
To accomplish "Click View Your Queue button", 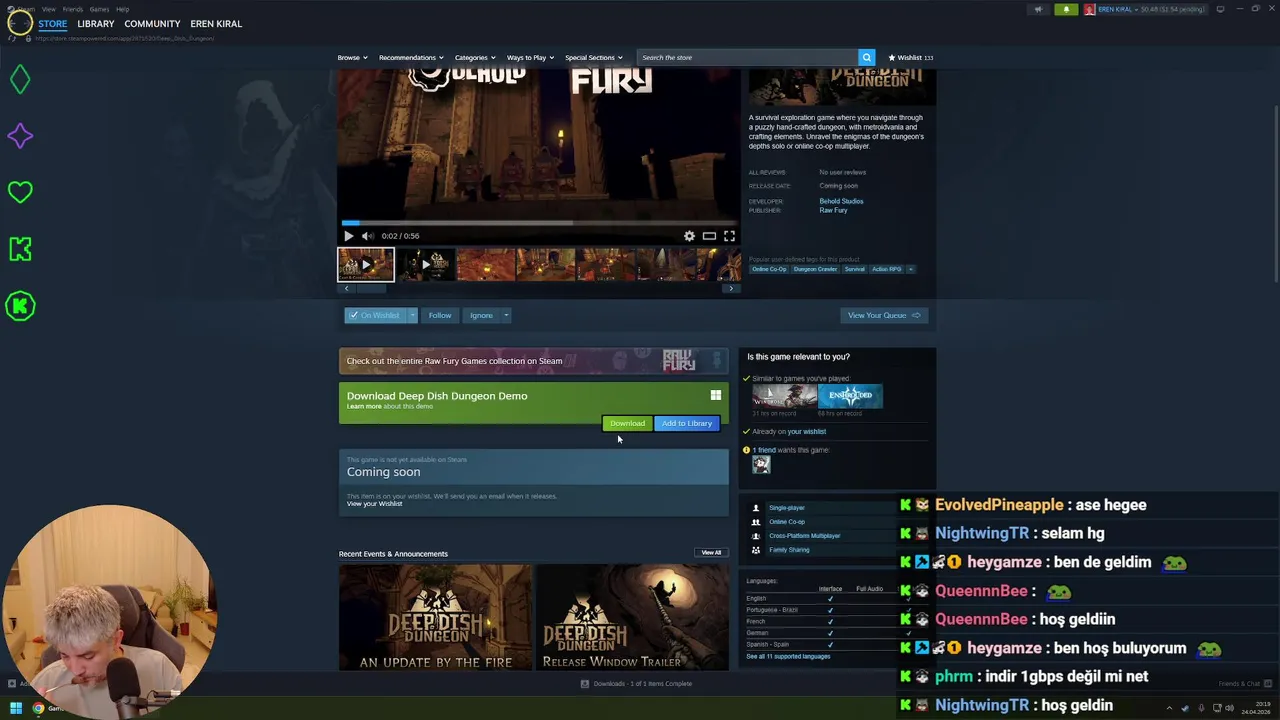I will tap(884, 315).
